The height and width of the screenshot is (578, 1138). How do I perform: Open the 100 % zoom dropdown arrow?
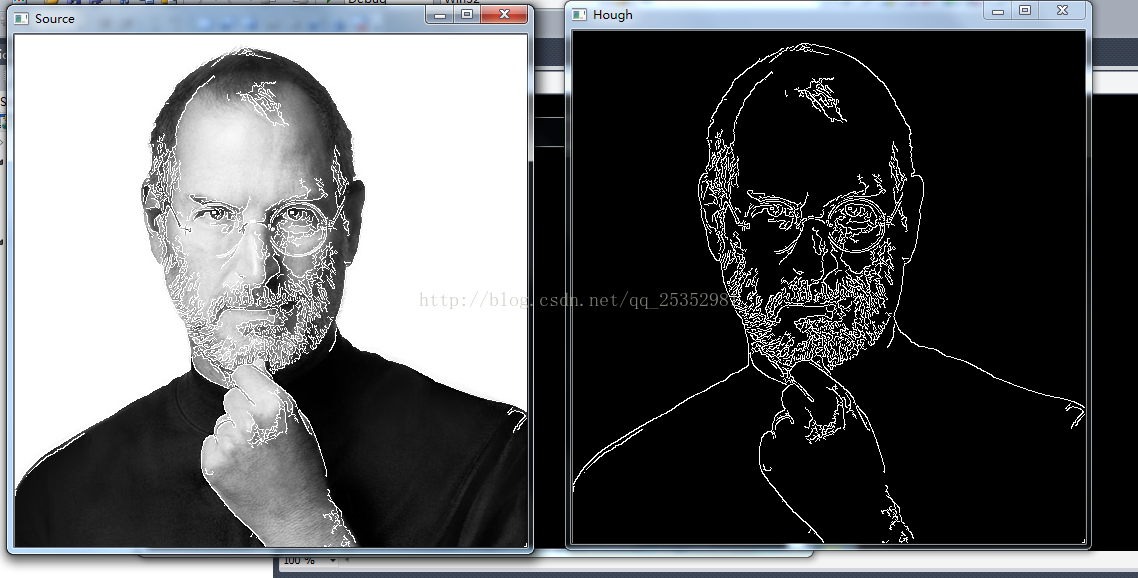332,561
